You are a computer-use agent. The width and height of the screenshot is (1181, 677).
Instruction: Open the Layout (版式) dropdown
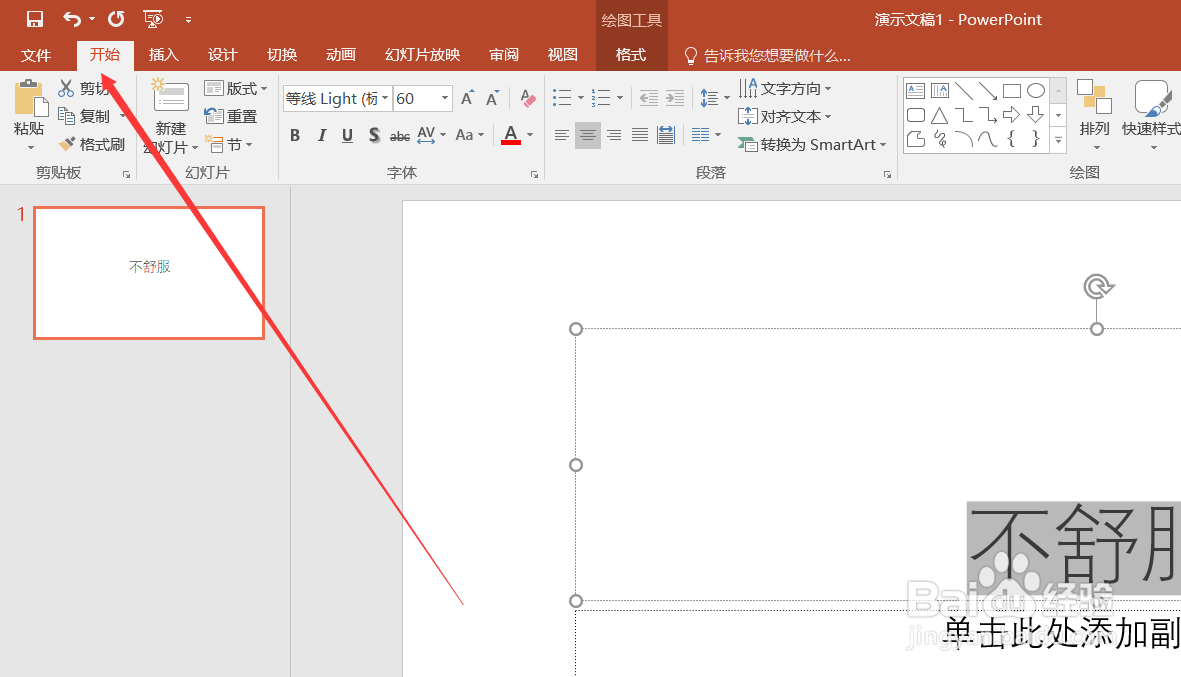pos(236,88)
